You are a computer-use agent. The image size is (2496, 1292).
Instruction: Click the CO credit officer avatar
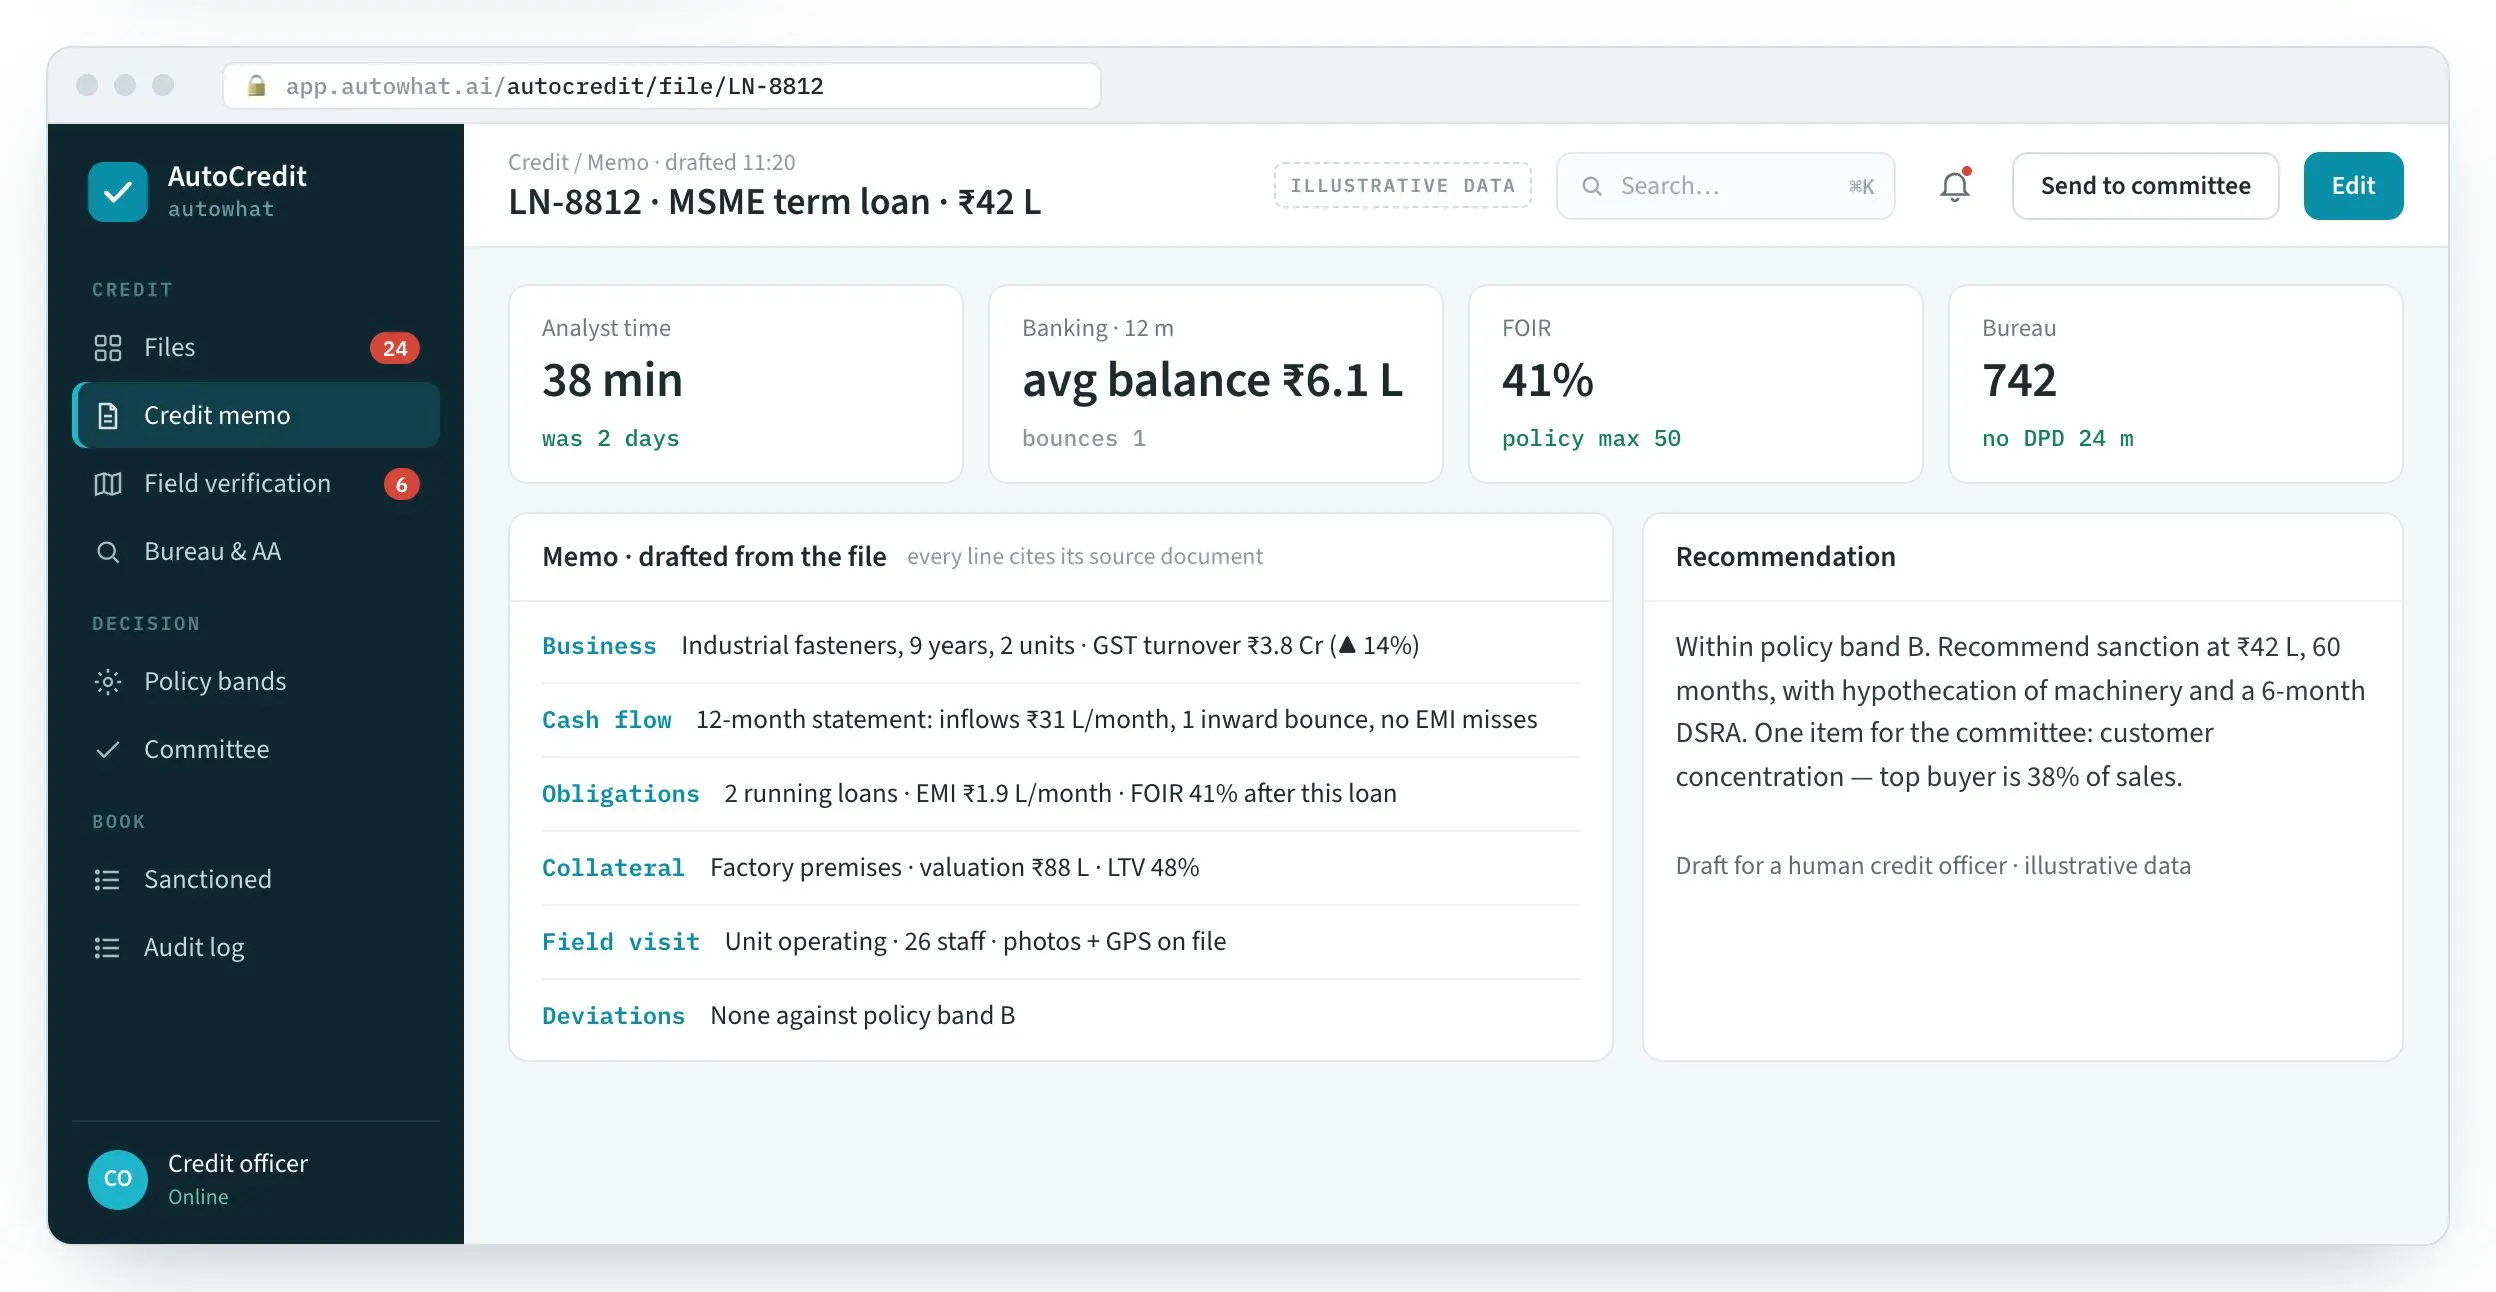click(x=118, y=1179)
